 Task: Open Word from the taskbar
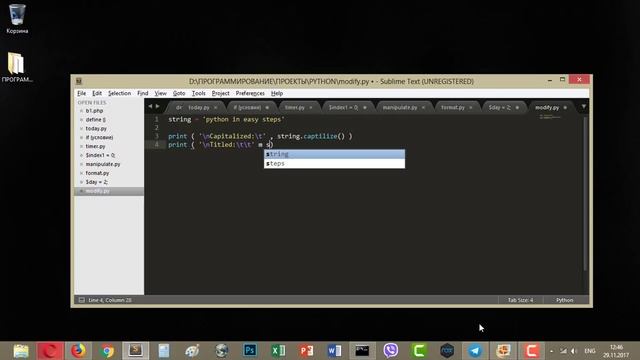(x=334, y=351)
